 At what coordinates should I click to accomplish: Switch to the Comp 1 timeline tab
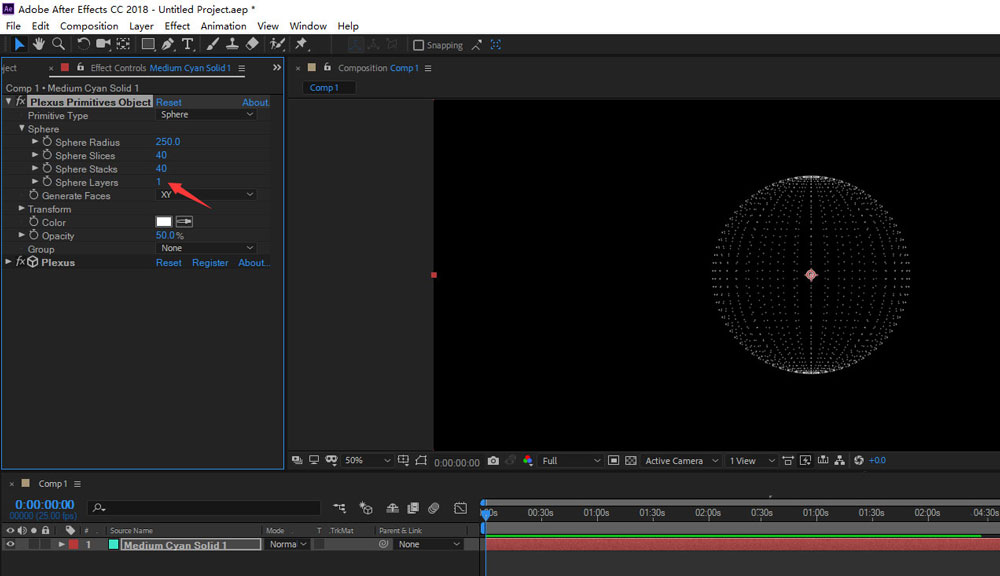(x=53, y=484)
